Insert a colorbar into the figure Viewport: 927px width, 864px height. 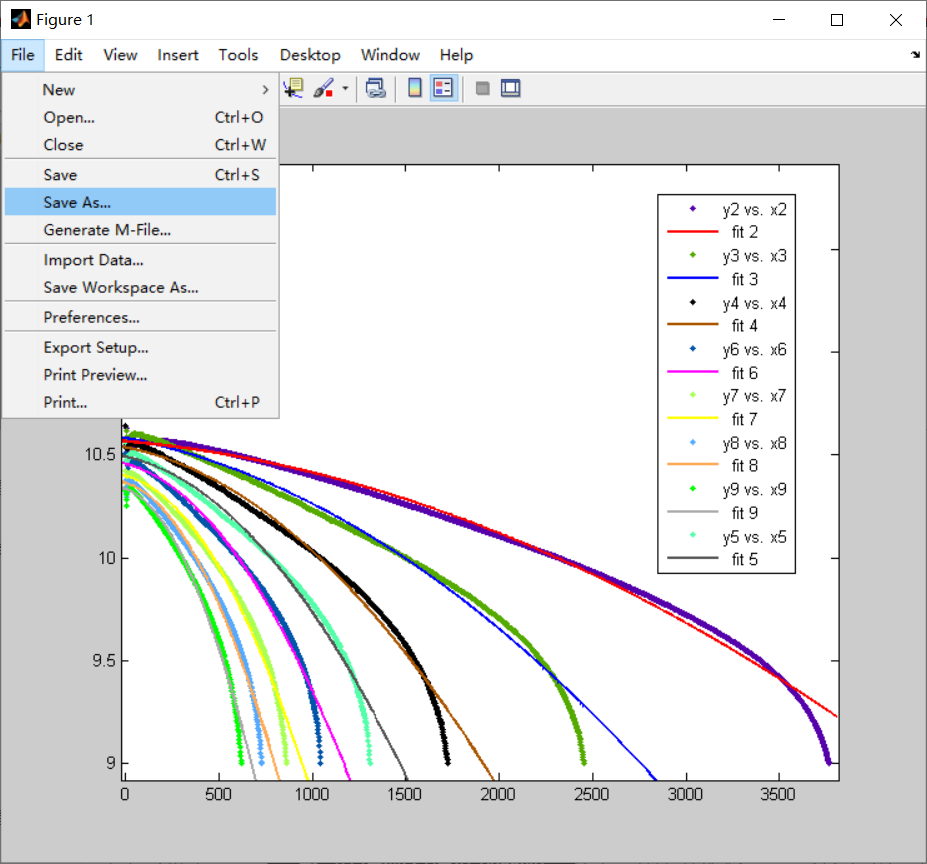(414, 88)
